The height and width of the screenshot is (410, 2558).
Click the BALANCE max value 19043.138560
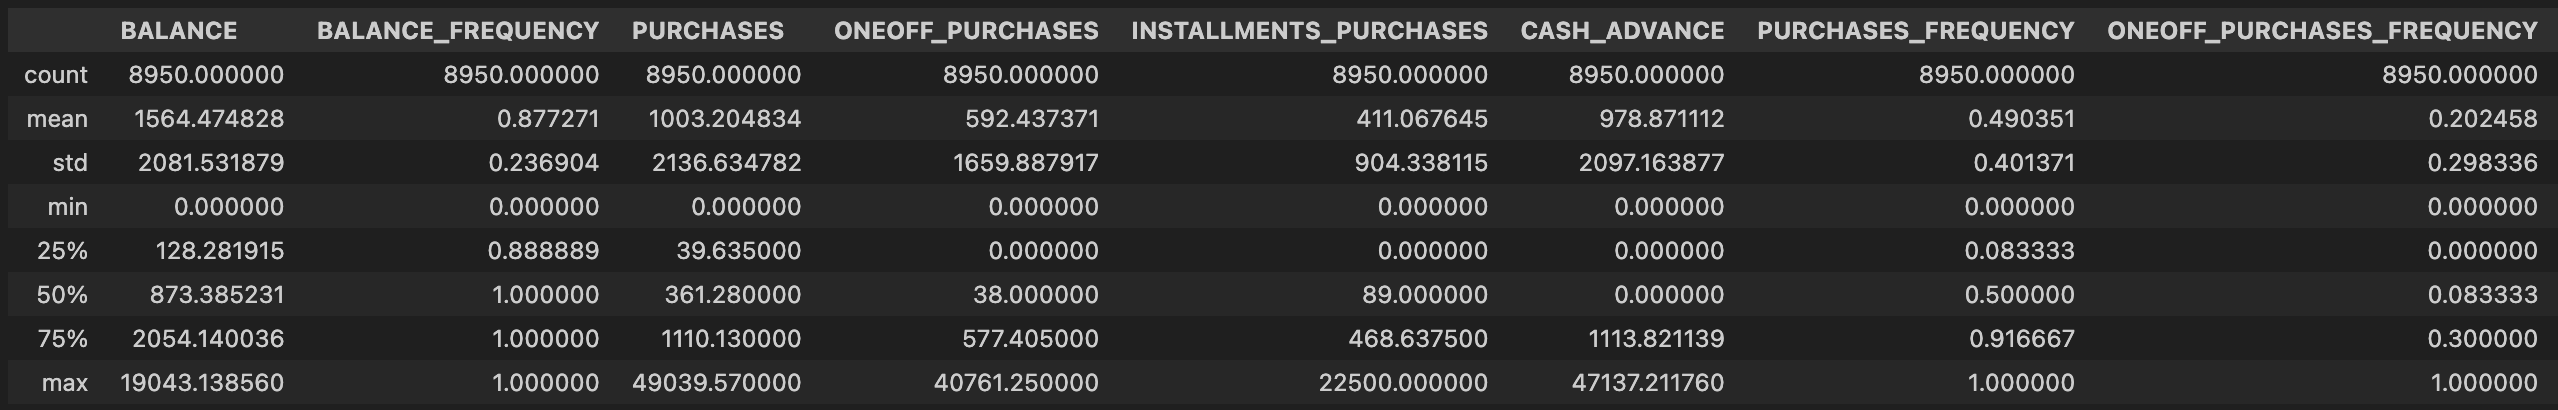pyautogui.click(x=202, y=383)
